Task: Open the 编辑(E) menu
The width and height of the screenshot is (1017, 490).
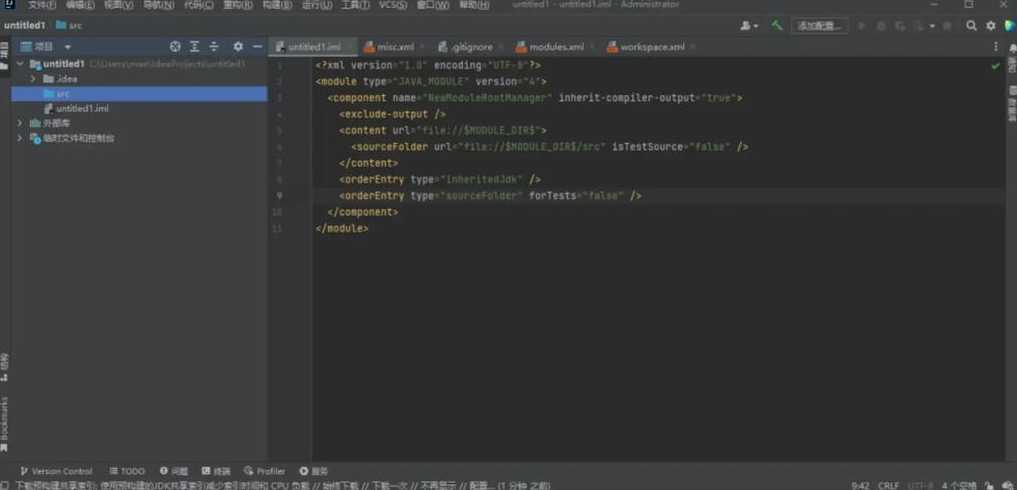Action: coord(80,5)
